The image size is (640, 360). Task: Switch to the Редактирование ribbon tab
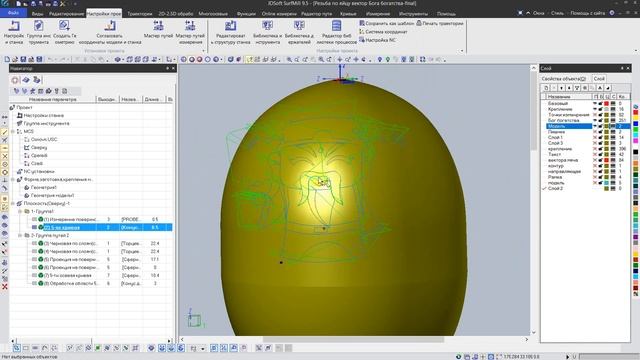pyautogui.click(x=66, y=13)
